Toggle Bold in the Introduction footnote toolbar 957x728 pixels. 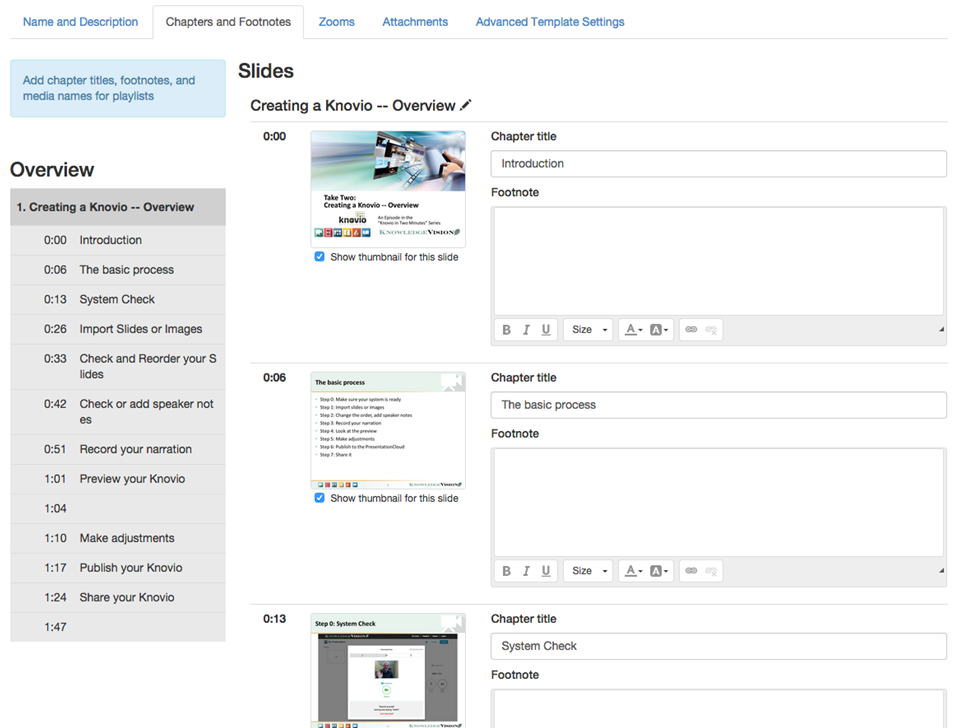click(506, 330)
